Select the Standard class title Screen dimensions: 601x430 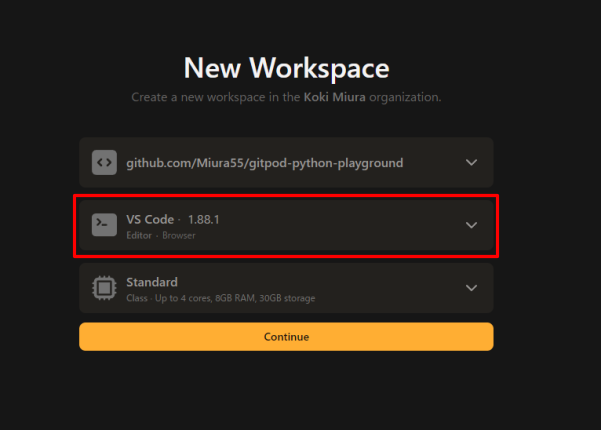coord(152,282)
